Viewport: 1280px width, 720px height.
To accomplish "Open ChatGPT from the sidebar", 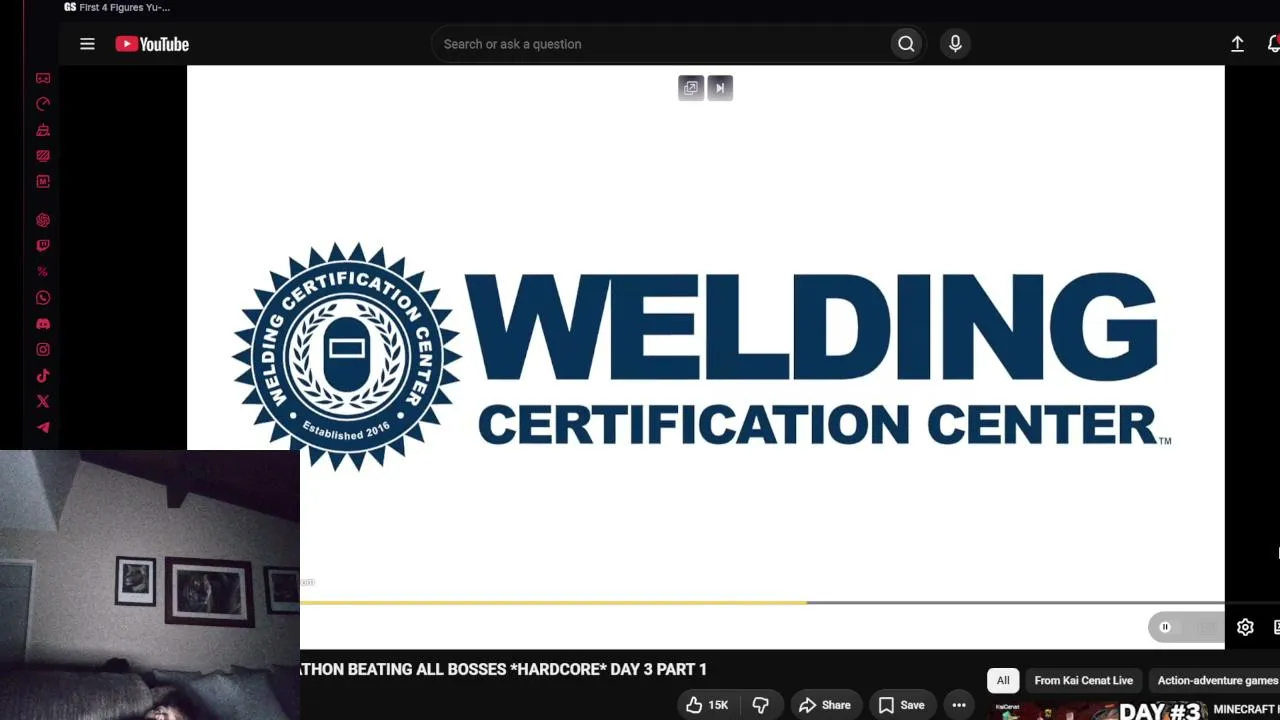I will click(x=43, y=220).
